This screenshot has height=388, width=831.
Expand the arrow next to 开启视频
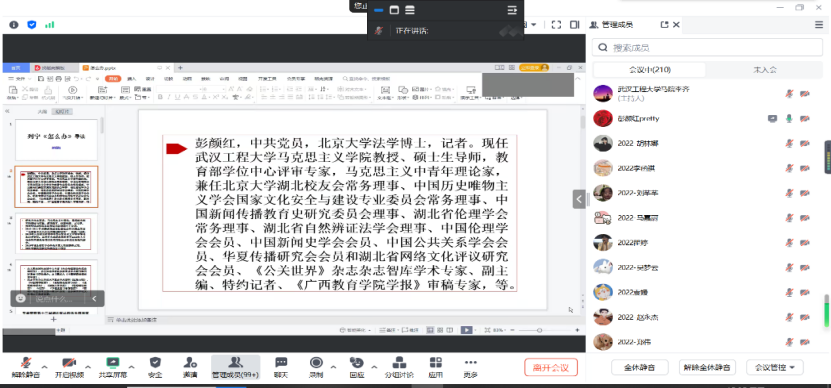pos(88,367)
